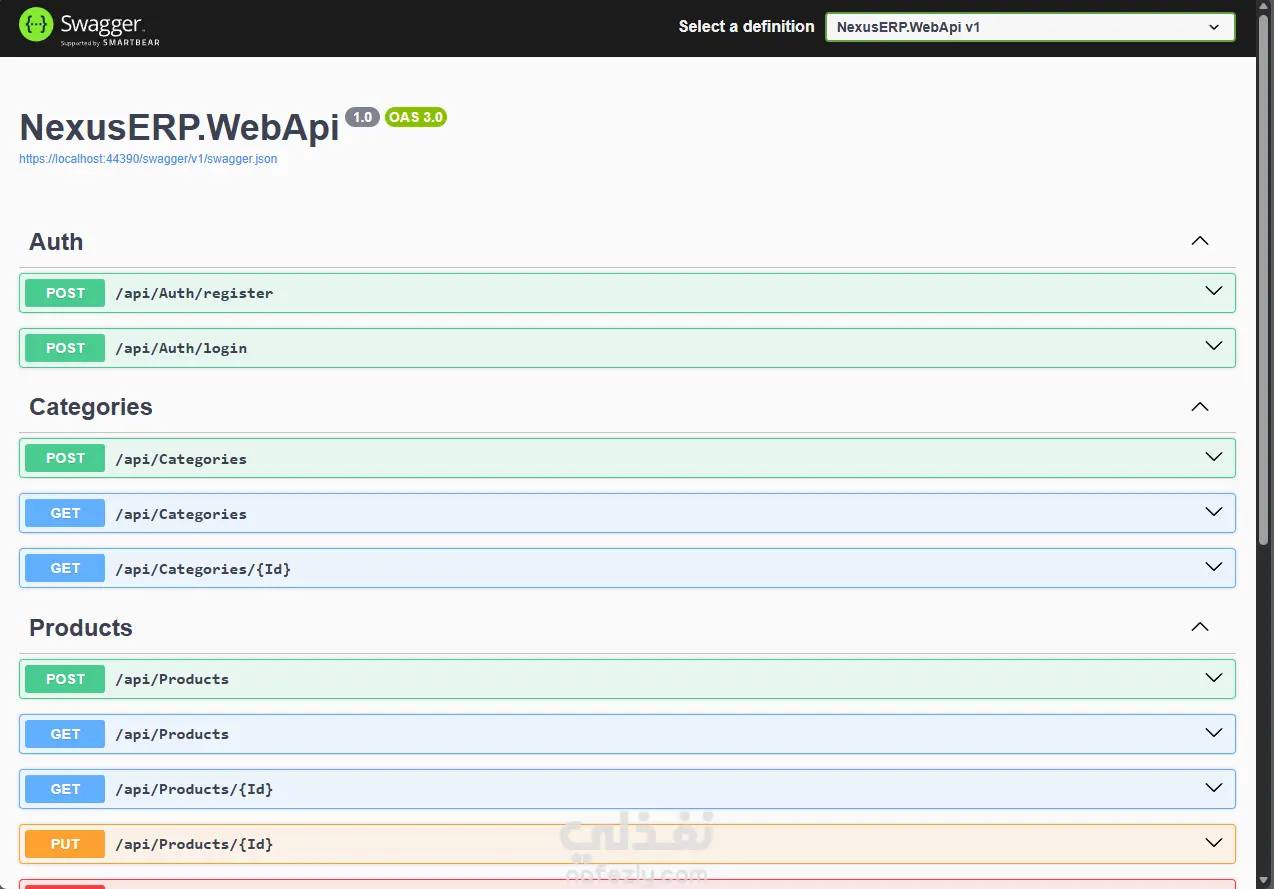Click path text in GET /api/Products/{Id} row
The image size is (1274, 889).
point(194,789)
